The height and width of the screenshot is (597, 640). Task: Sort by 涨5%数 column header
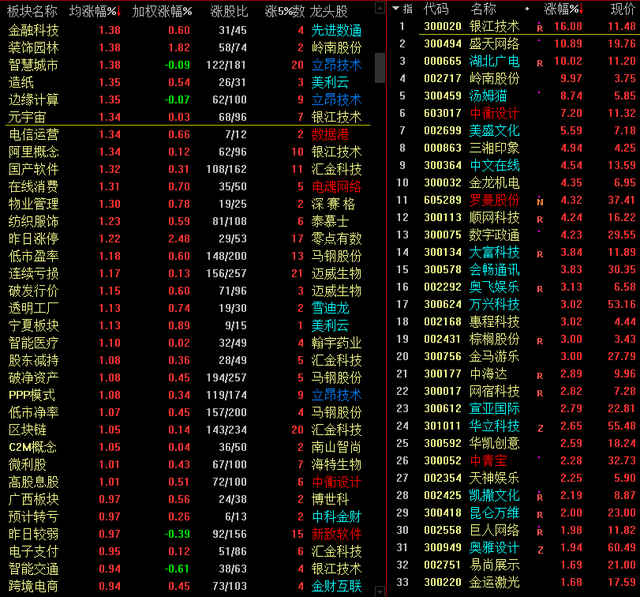click(284, 11)
